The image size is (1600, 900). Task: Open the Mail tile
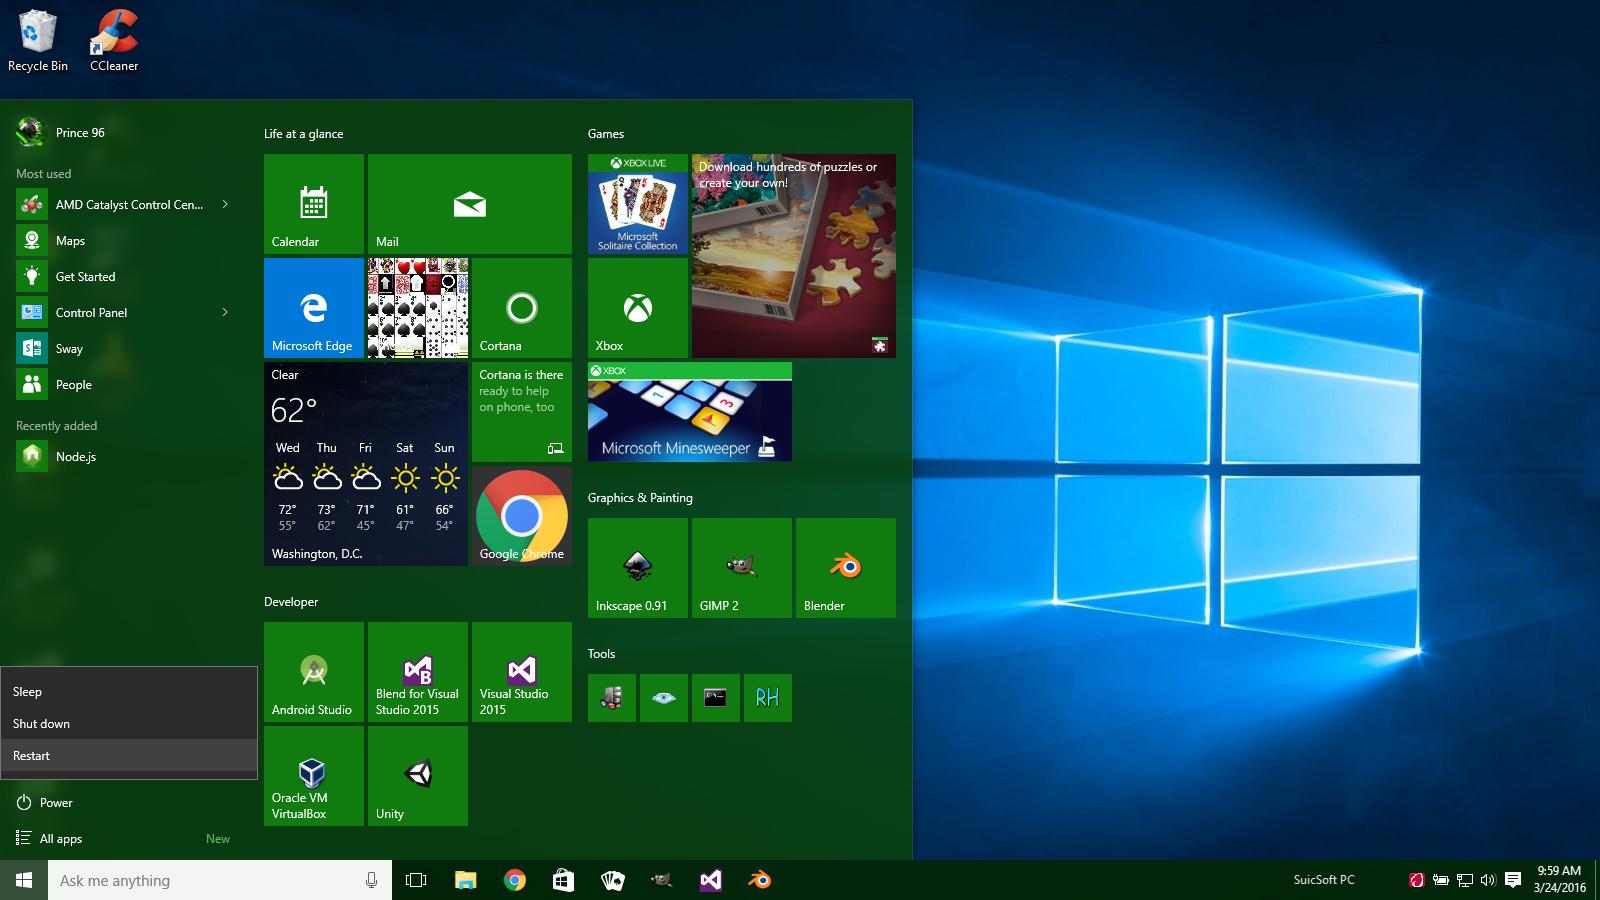pyautogui.click(x=470, y=204)
